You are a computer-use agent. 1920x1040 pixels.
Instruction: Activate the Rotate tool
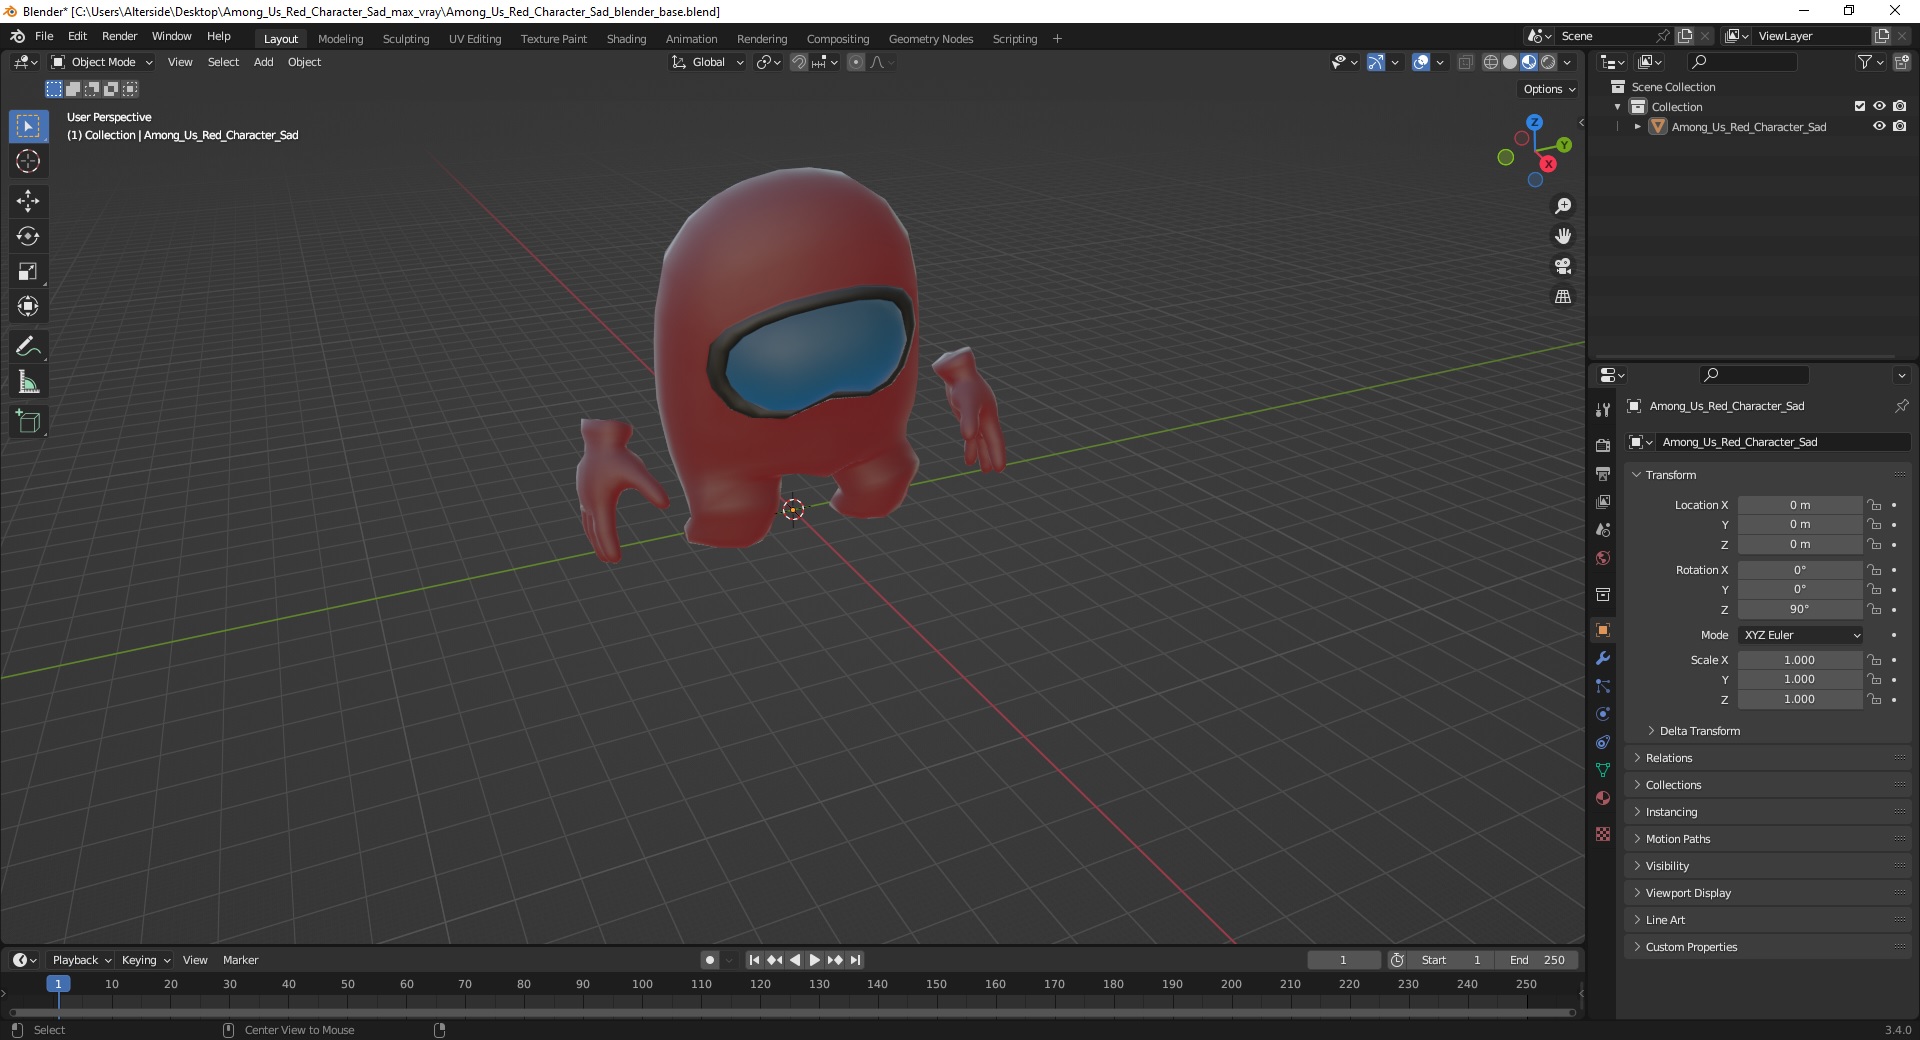point(28,236)
